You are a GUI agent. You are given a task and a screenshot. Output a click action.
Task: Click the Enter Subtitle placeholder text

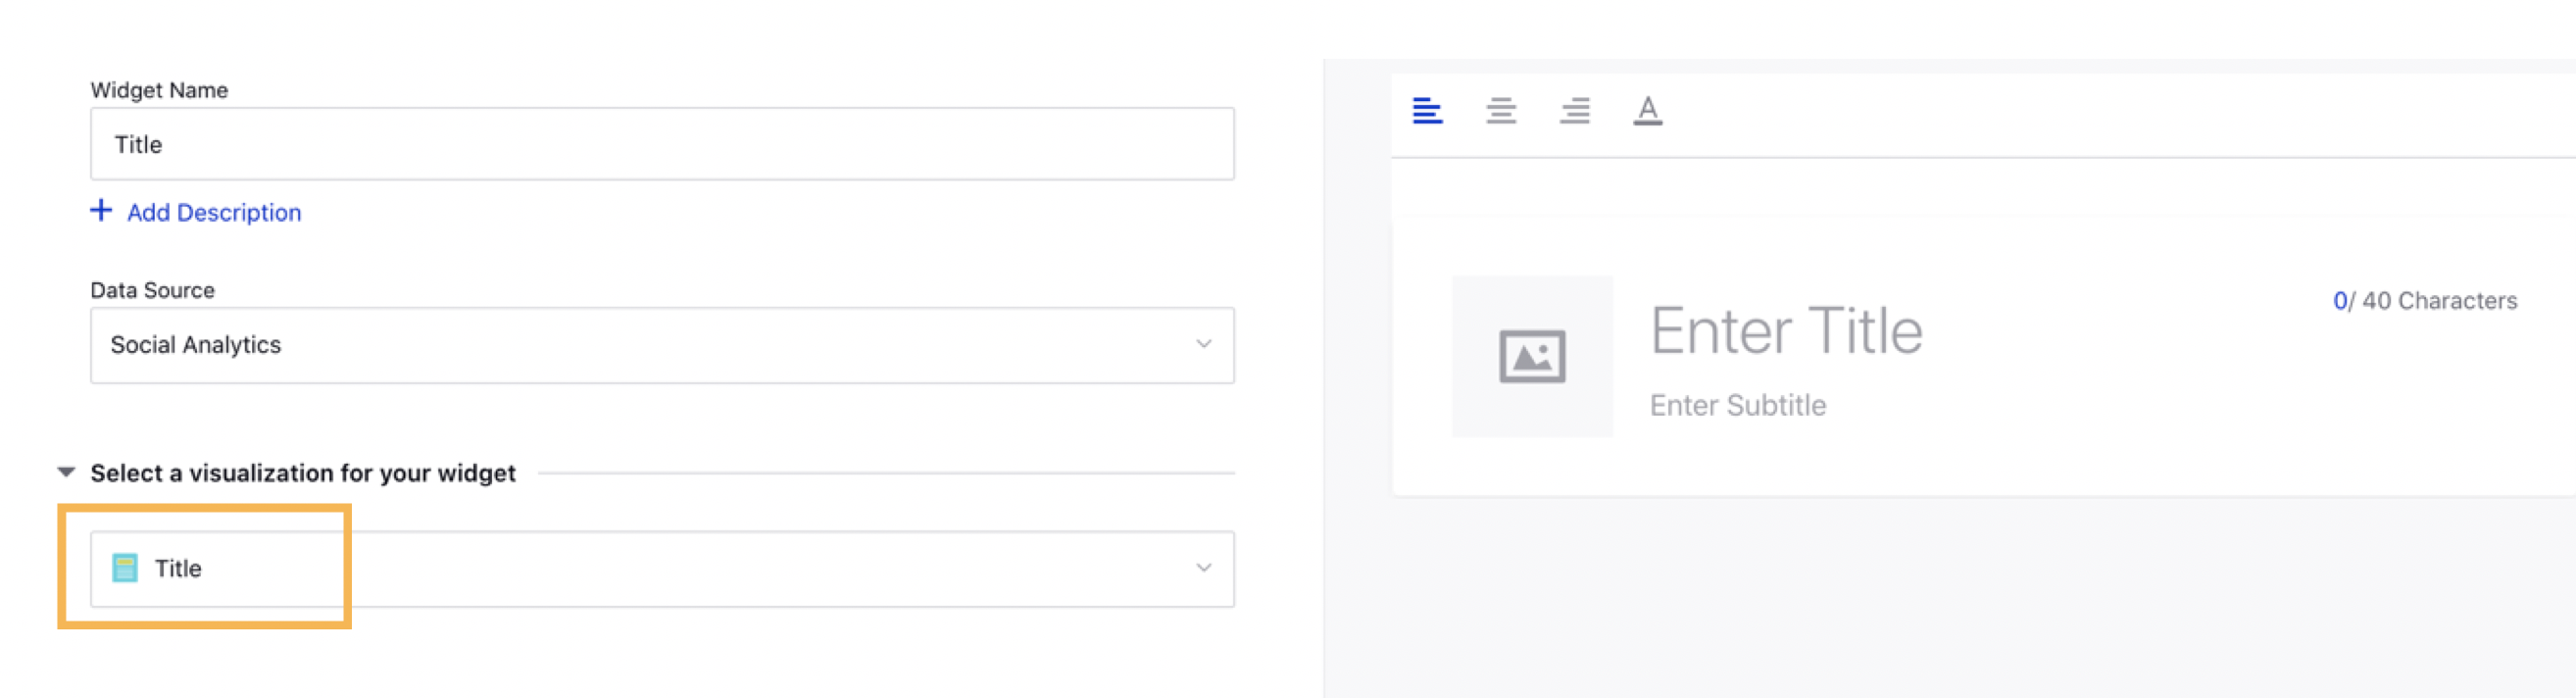[1737, 405]
